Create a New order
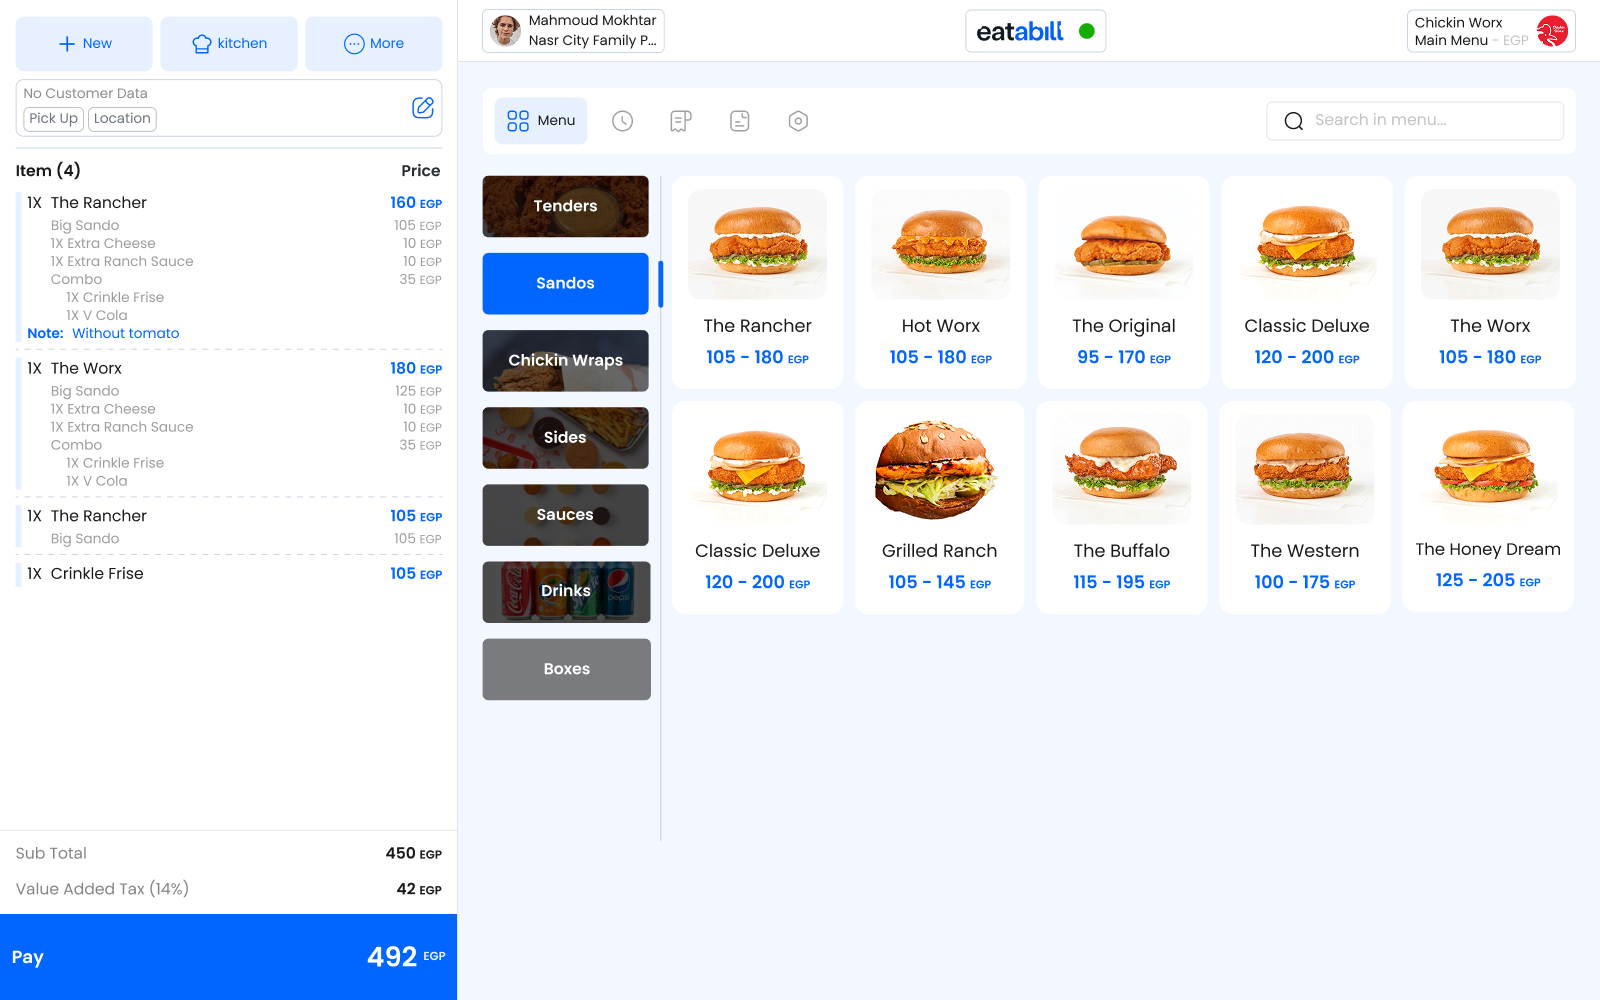This screenshot has height=1000, width=1600. pos(84,43)
